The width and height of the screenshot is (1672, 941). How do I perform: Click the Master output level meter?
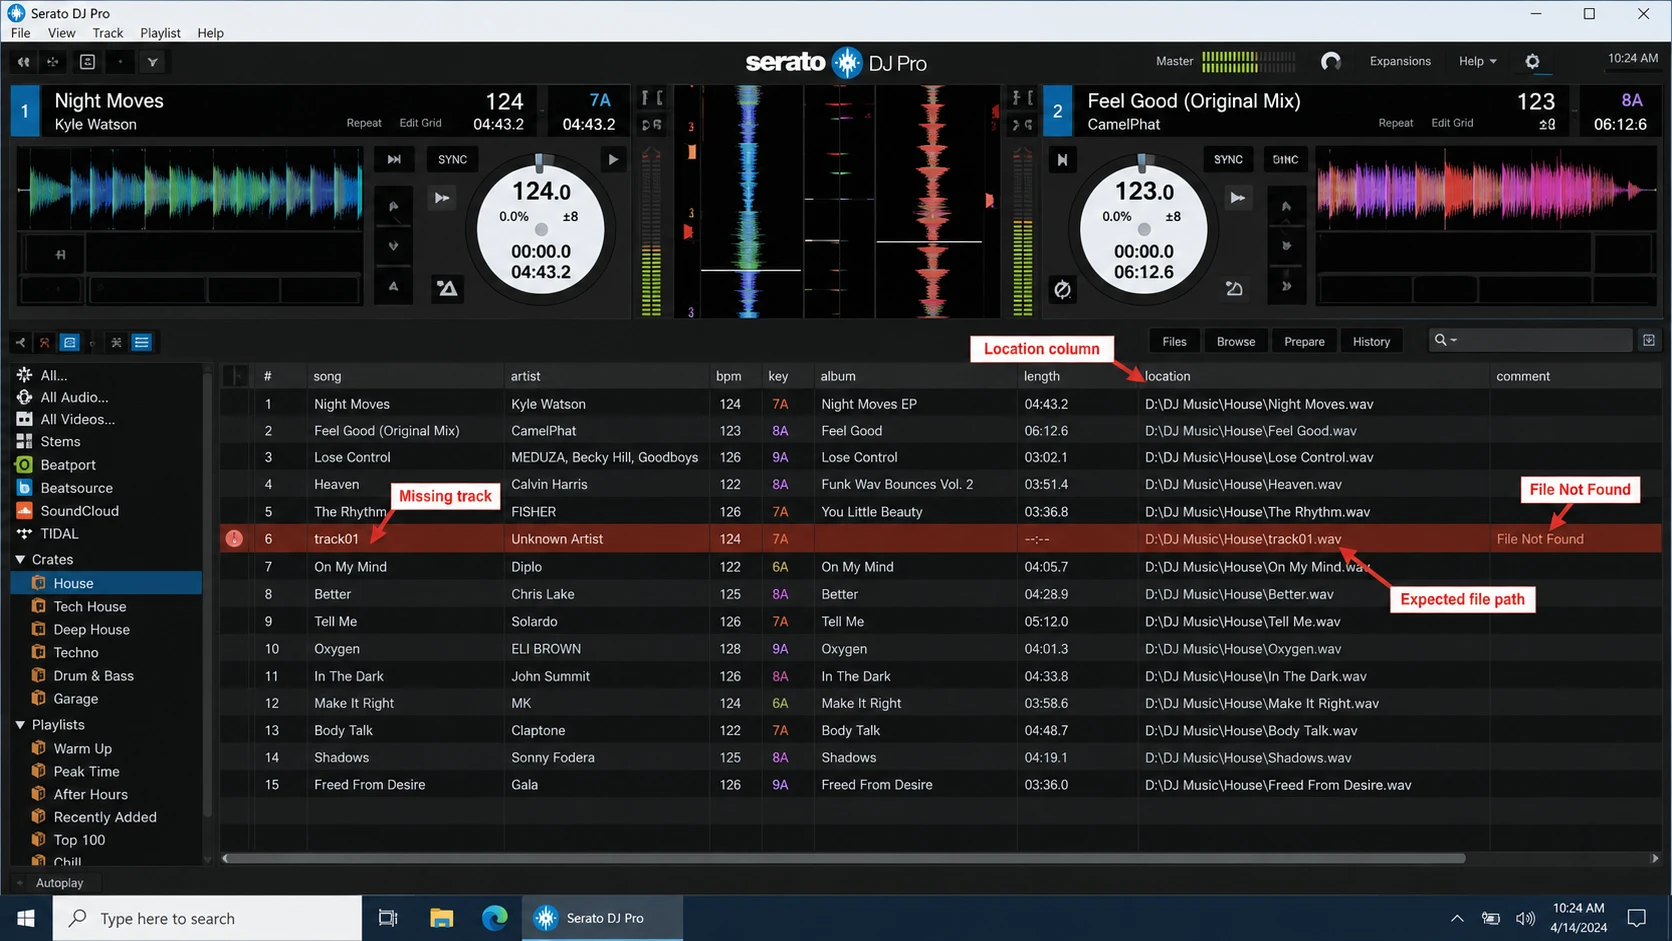1248,62
